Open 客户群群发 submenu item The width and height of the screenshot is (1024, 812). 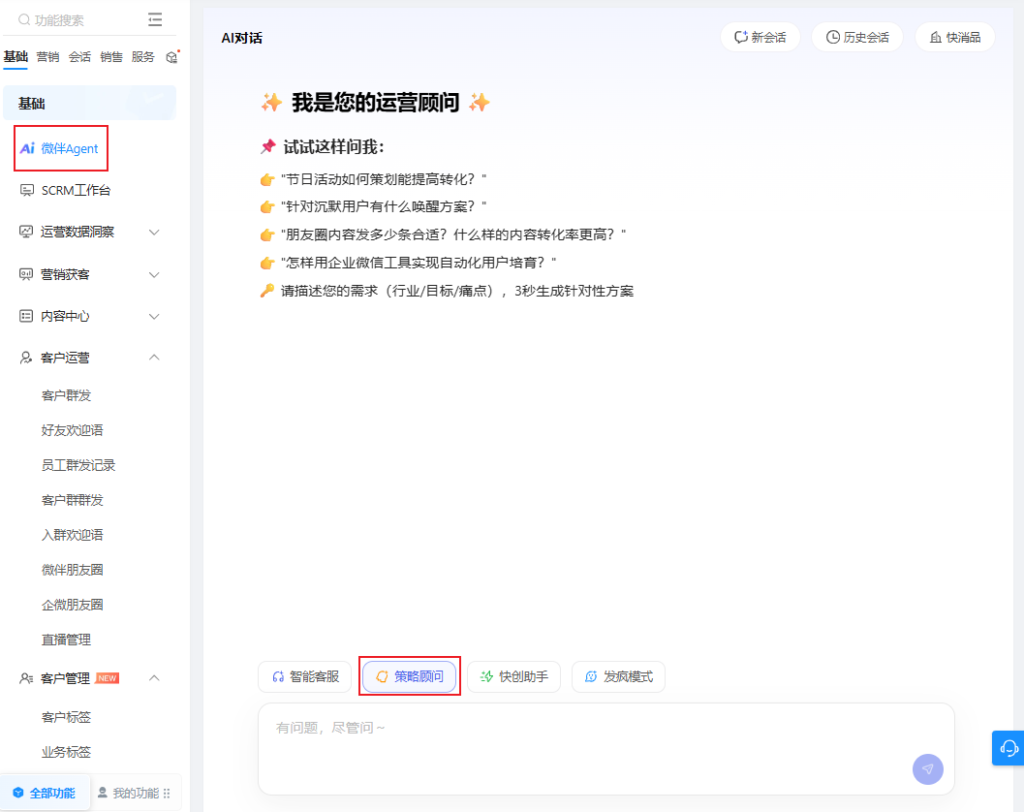pos(72,500)
